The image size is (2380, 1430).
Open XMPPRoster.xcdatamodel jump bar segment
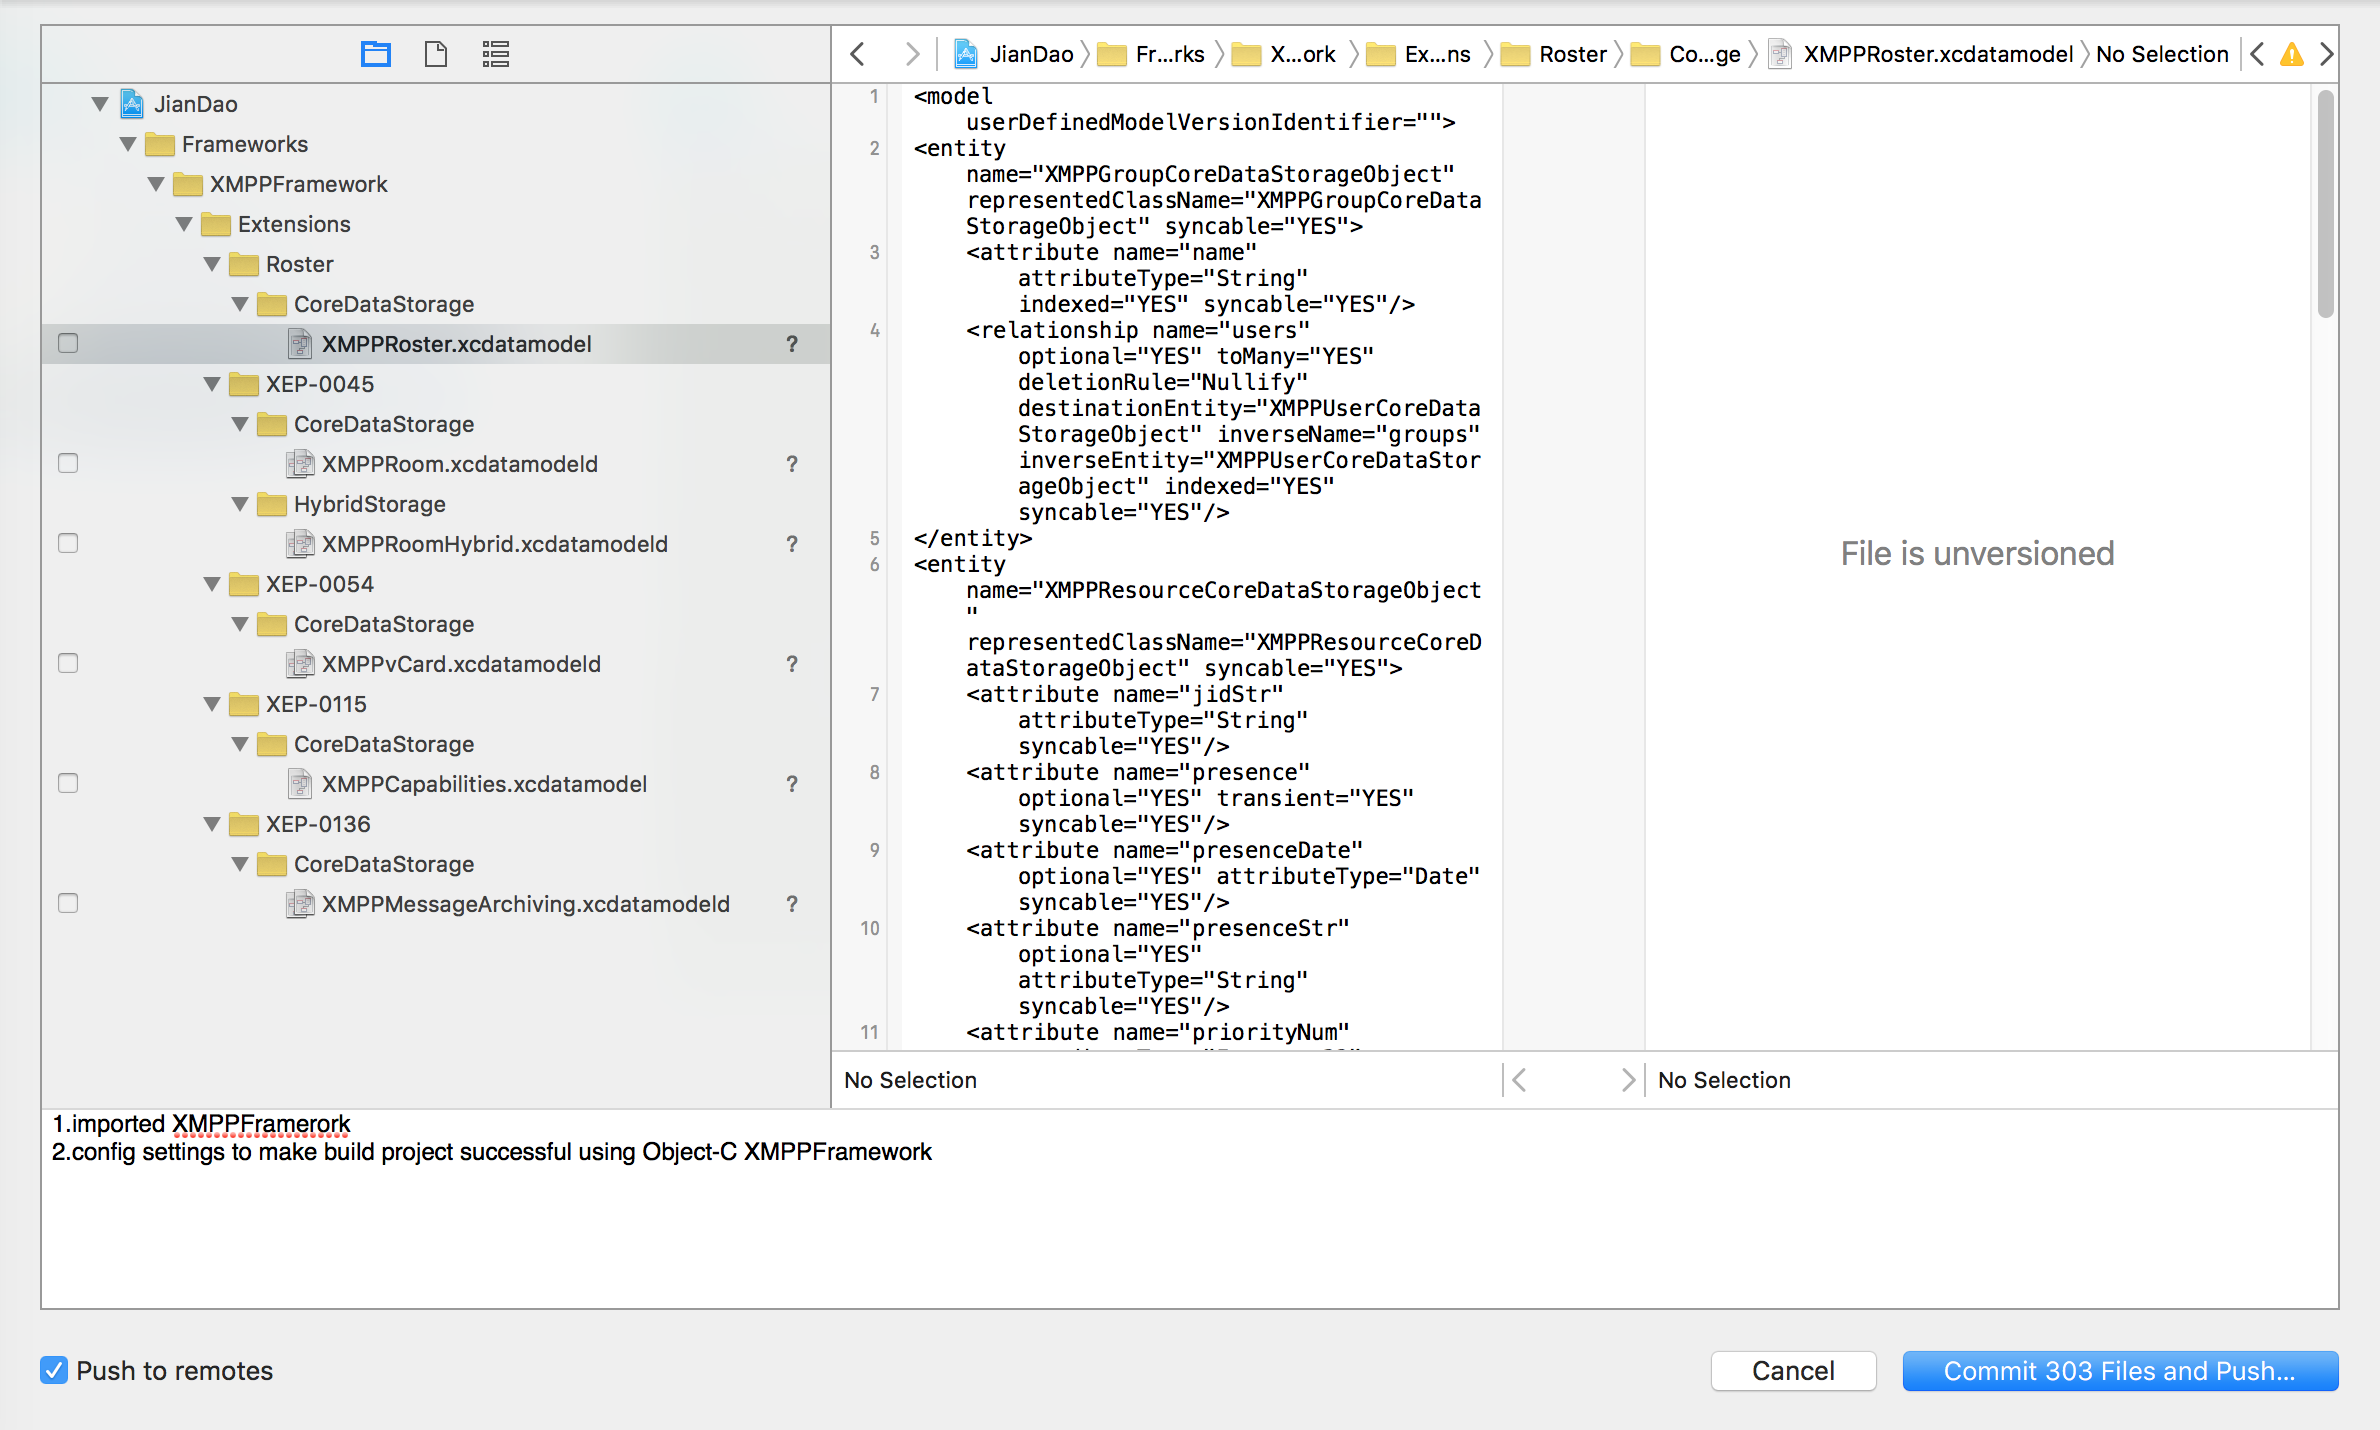[x=1937, y=54]
